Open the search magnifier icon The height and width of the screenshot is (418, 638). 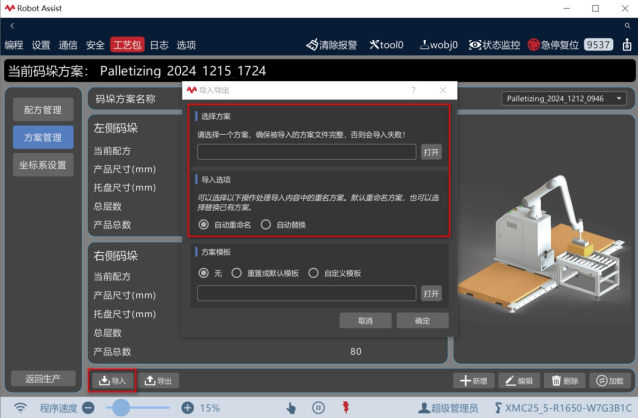point(627,26)
